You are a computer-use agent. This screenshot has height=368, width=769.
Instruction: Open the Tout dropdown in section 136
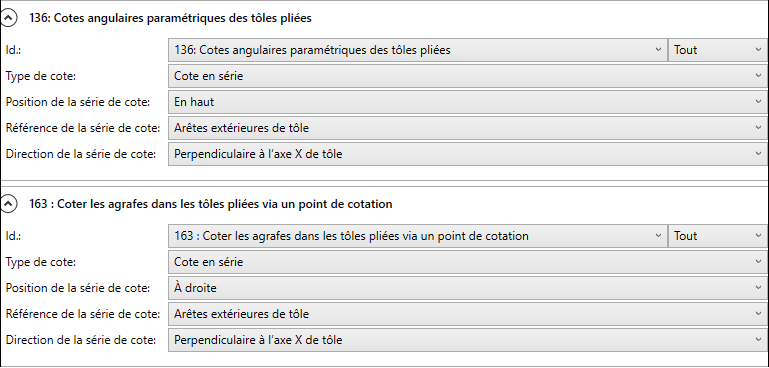click(x=718, y=50)
